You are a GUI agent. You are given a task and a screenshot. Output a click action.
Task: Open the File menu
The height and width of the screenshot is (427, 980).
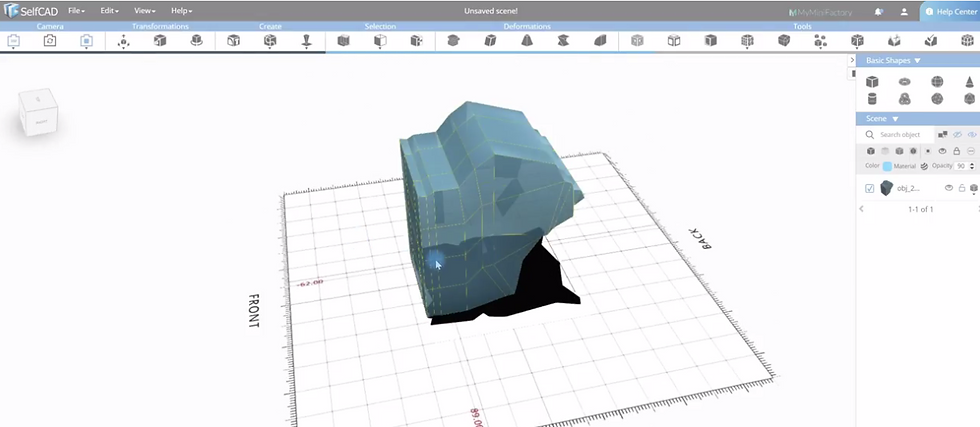point(76,11)
